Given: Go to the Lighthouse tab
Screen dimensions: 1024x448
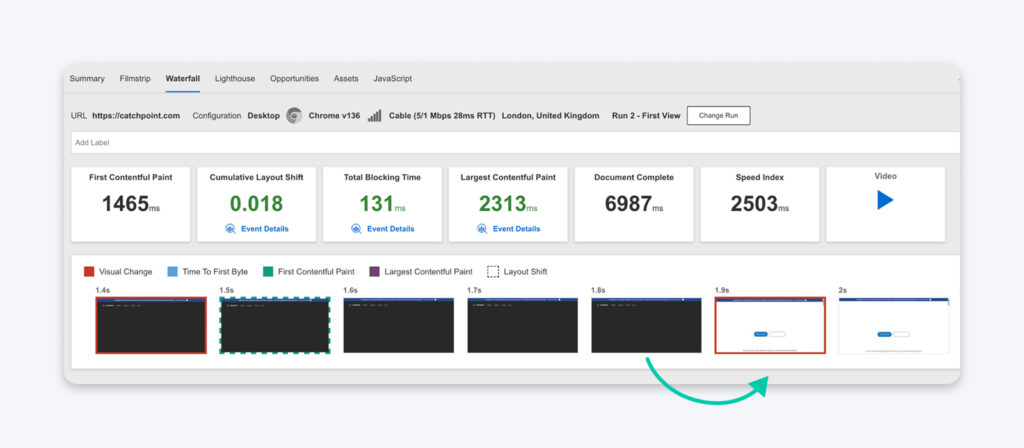Looking at the screenshot, I should [235, 79].
